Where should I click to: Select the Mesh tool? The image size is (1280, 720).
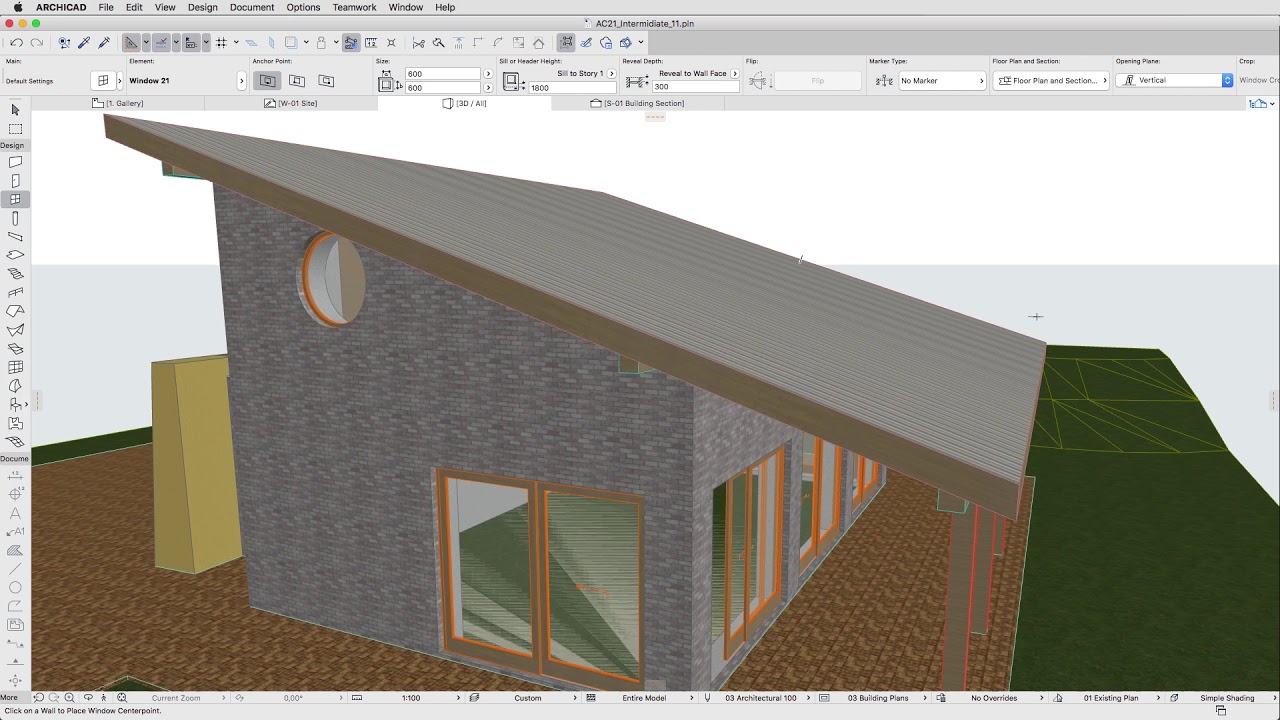tap(15, 442)
